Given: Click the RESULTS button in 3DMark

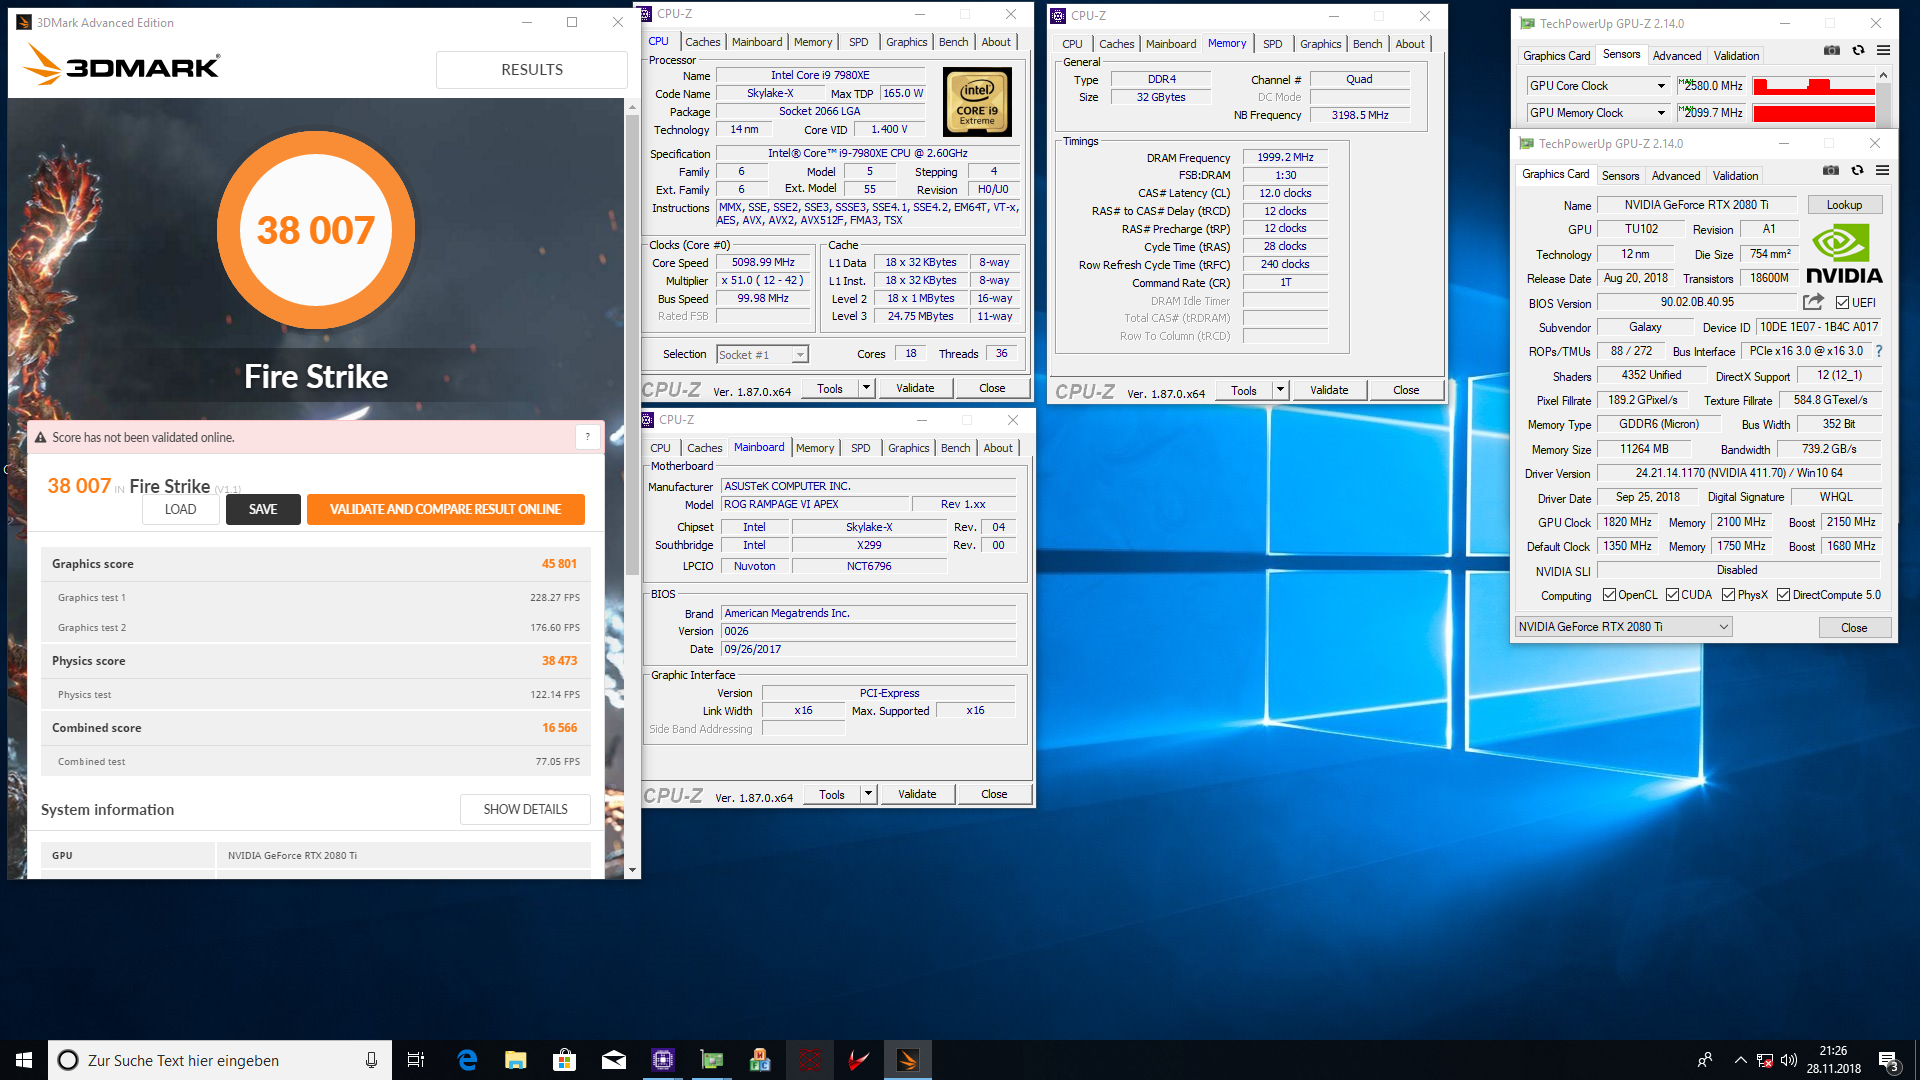Looking at the screenshot, I should pyautogui.click(x=532, y=70).
